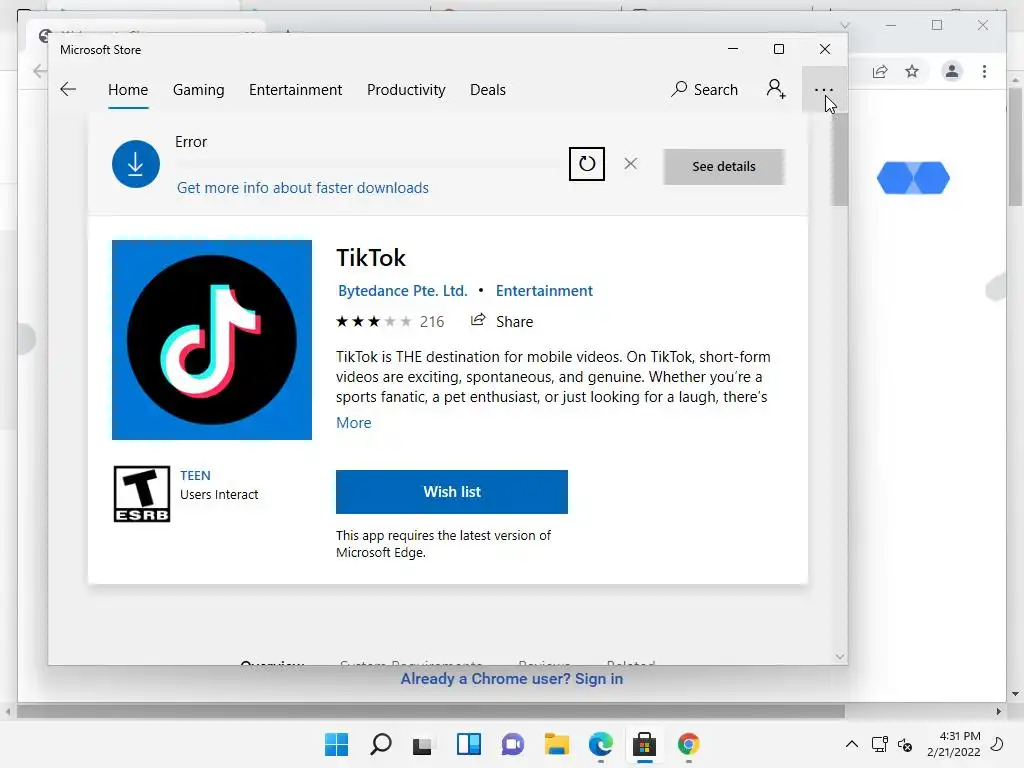Click the ESRB Teen rating badge

tap(142, 494)
